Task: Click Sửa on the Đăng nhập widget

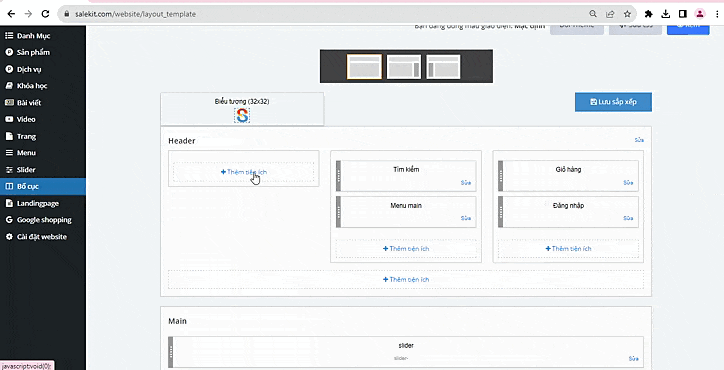Action: [628, 218]
